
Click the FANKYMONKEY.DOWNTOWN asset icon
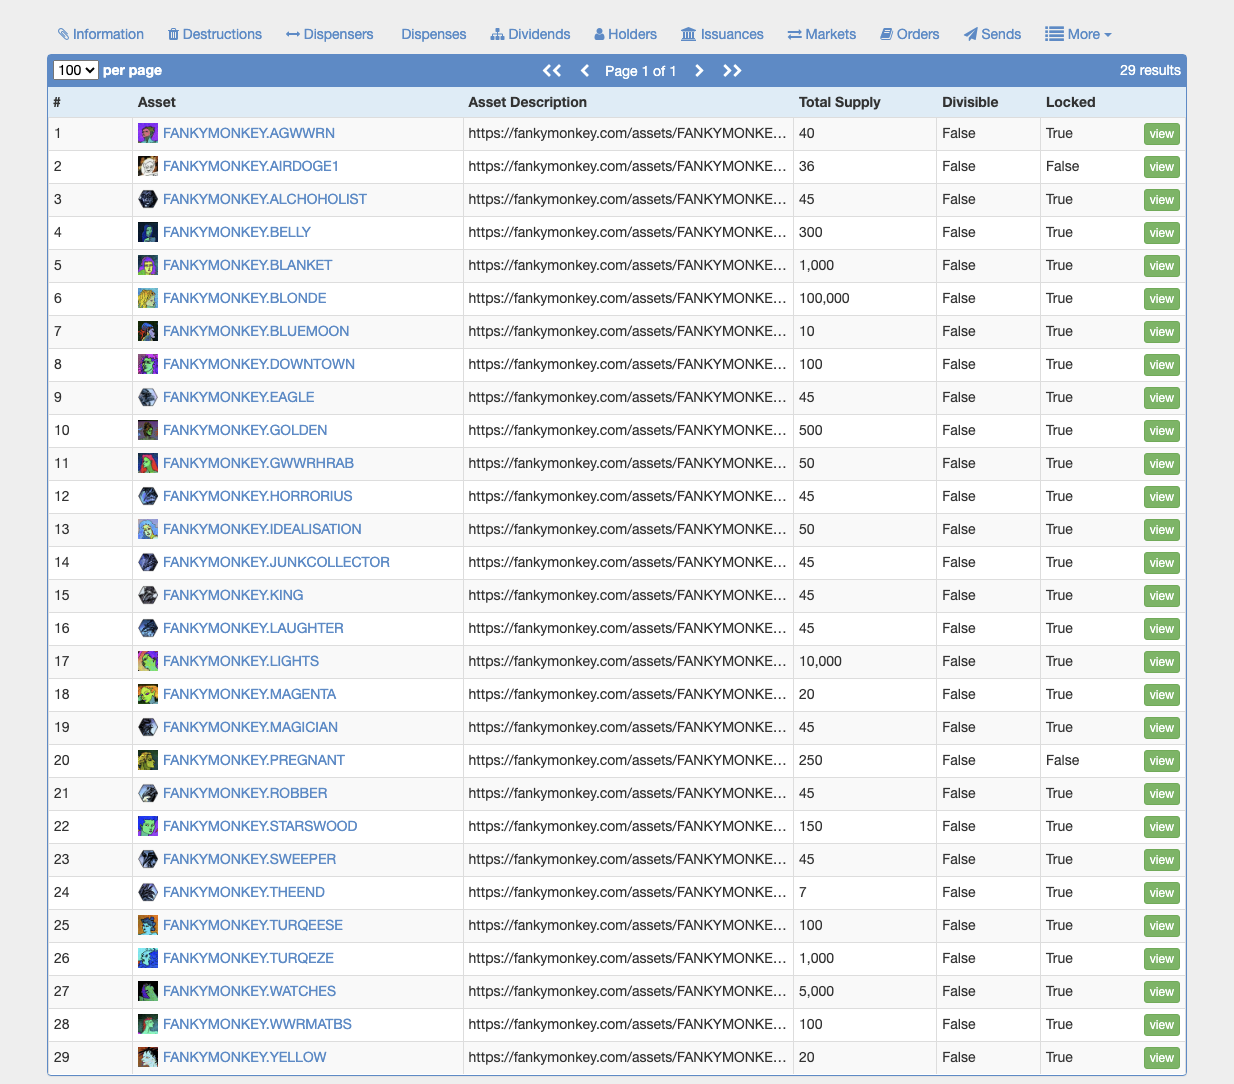pyautogui.click(x=148, y=365)
